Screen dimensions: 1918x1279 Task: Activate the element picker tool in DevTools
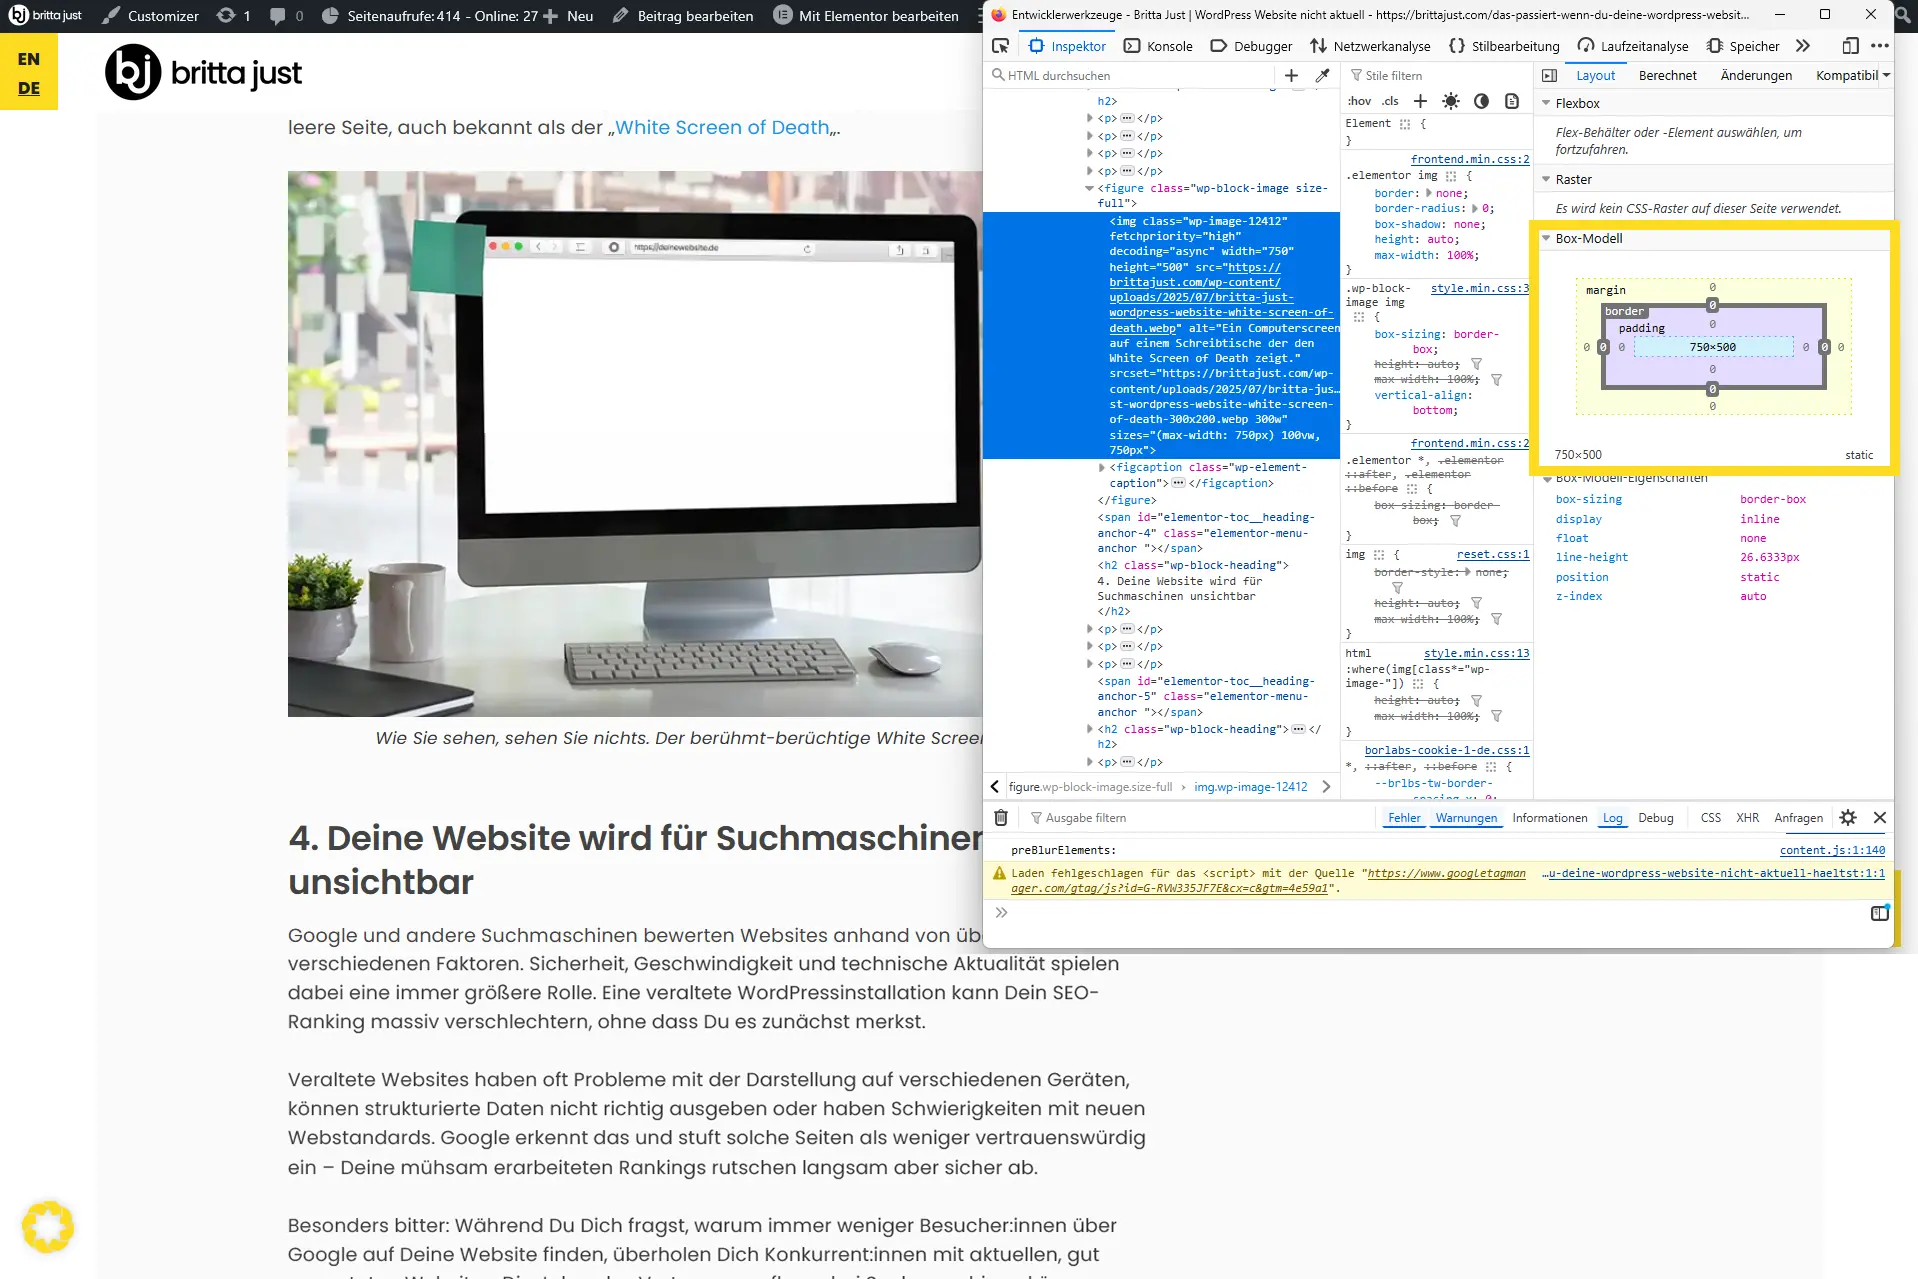coord(1000,46)
